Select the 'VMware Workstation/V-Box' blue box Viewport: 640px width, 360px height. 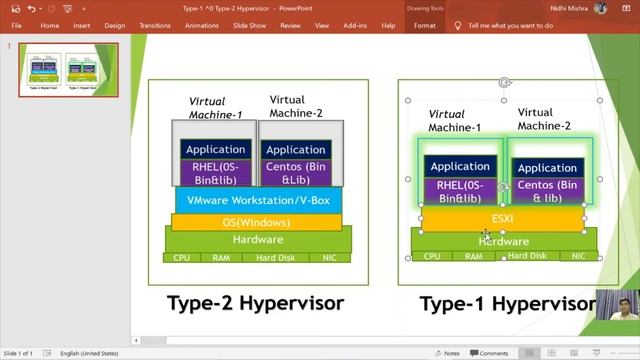pyautogui.click(x=258, y=200)
